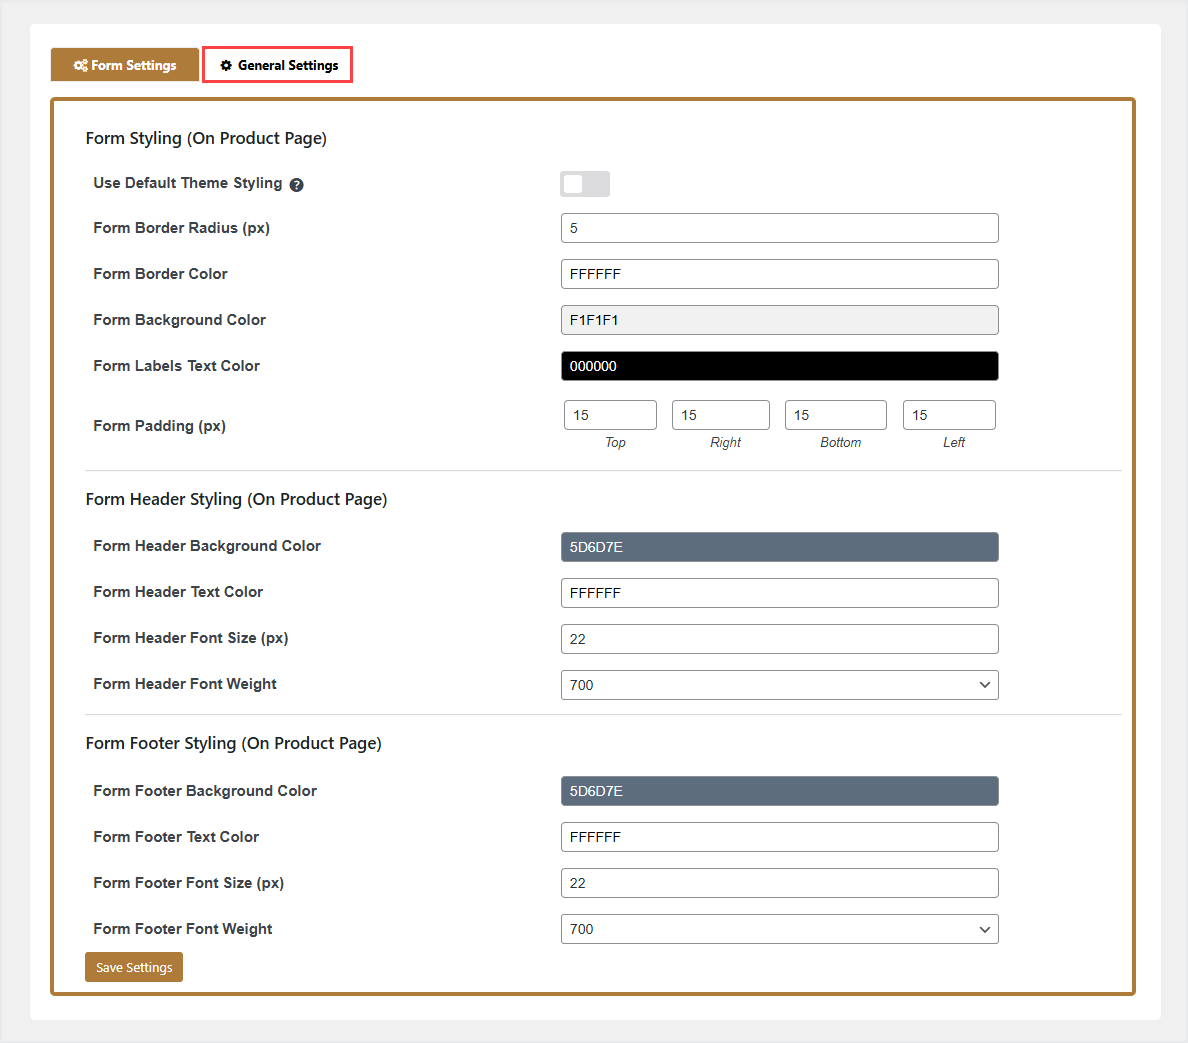The height and width of the screenshot is (1043, 1188).
Task: Open Form Header Background Color picker
Action: point(779,547)
